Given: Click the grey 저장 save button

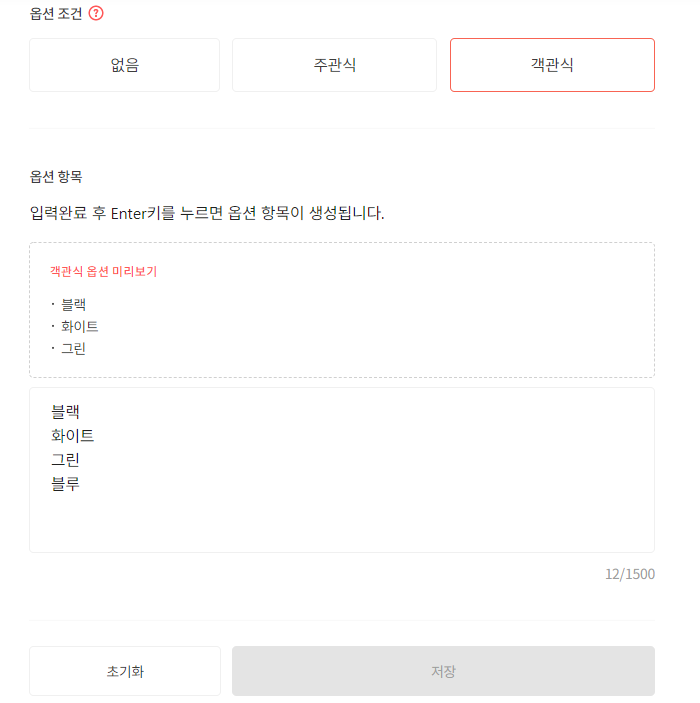Looking at the screenshot, I should [443, 671].
